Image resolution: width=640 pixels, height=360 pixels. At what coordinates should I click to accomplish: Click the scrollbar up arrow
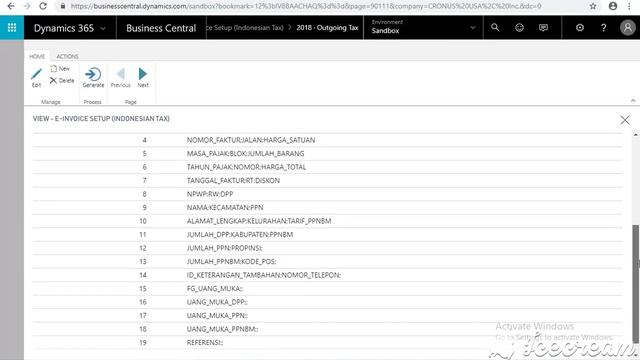[x=636, y=134]
